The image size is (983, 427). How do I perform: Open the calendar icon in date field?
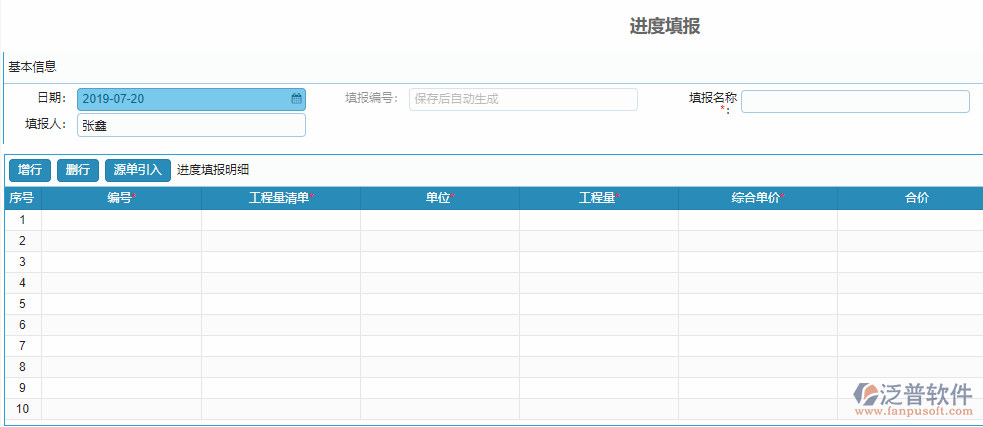click(x=296, y=99)
